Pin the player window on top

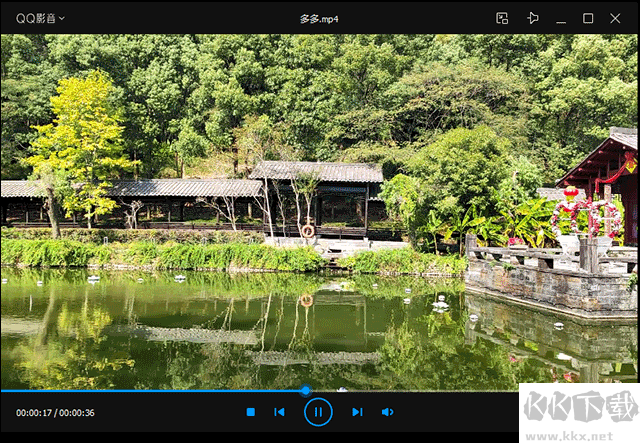pos(532,18)
